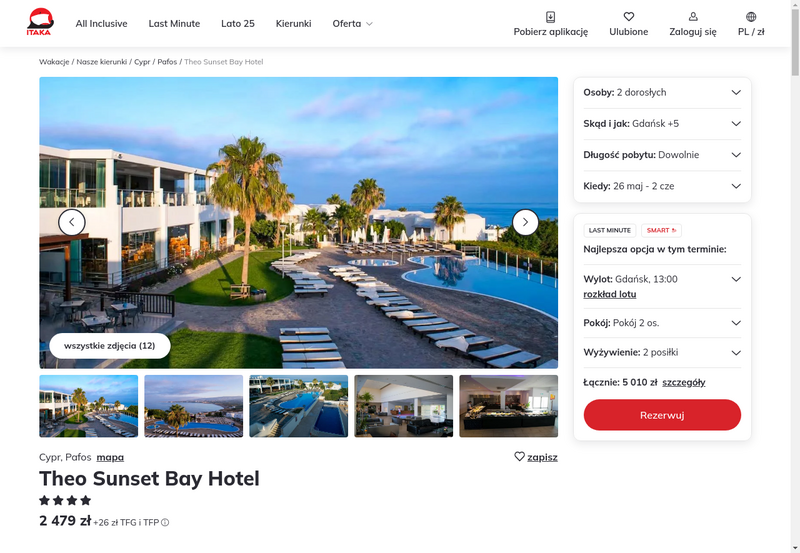
Task: Expand the Kiedy date dropdown
Action: (662, 186)
